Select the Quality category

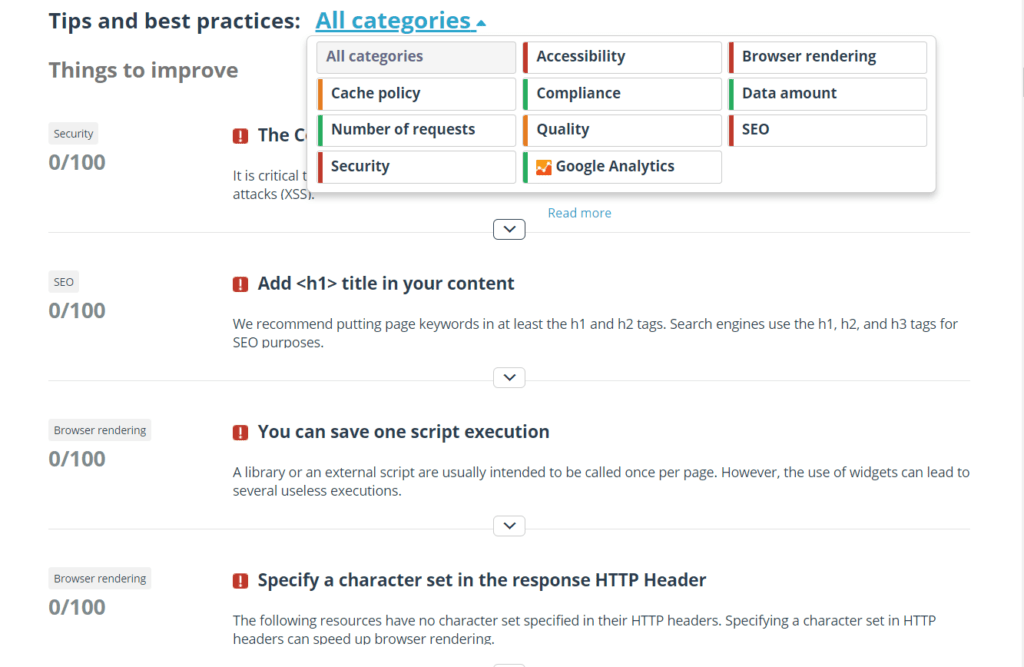(x=622, y=130)
